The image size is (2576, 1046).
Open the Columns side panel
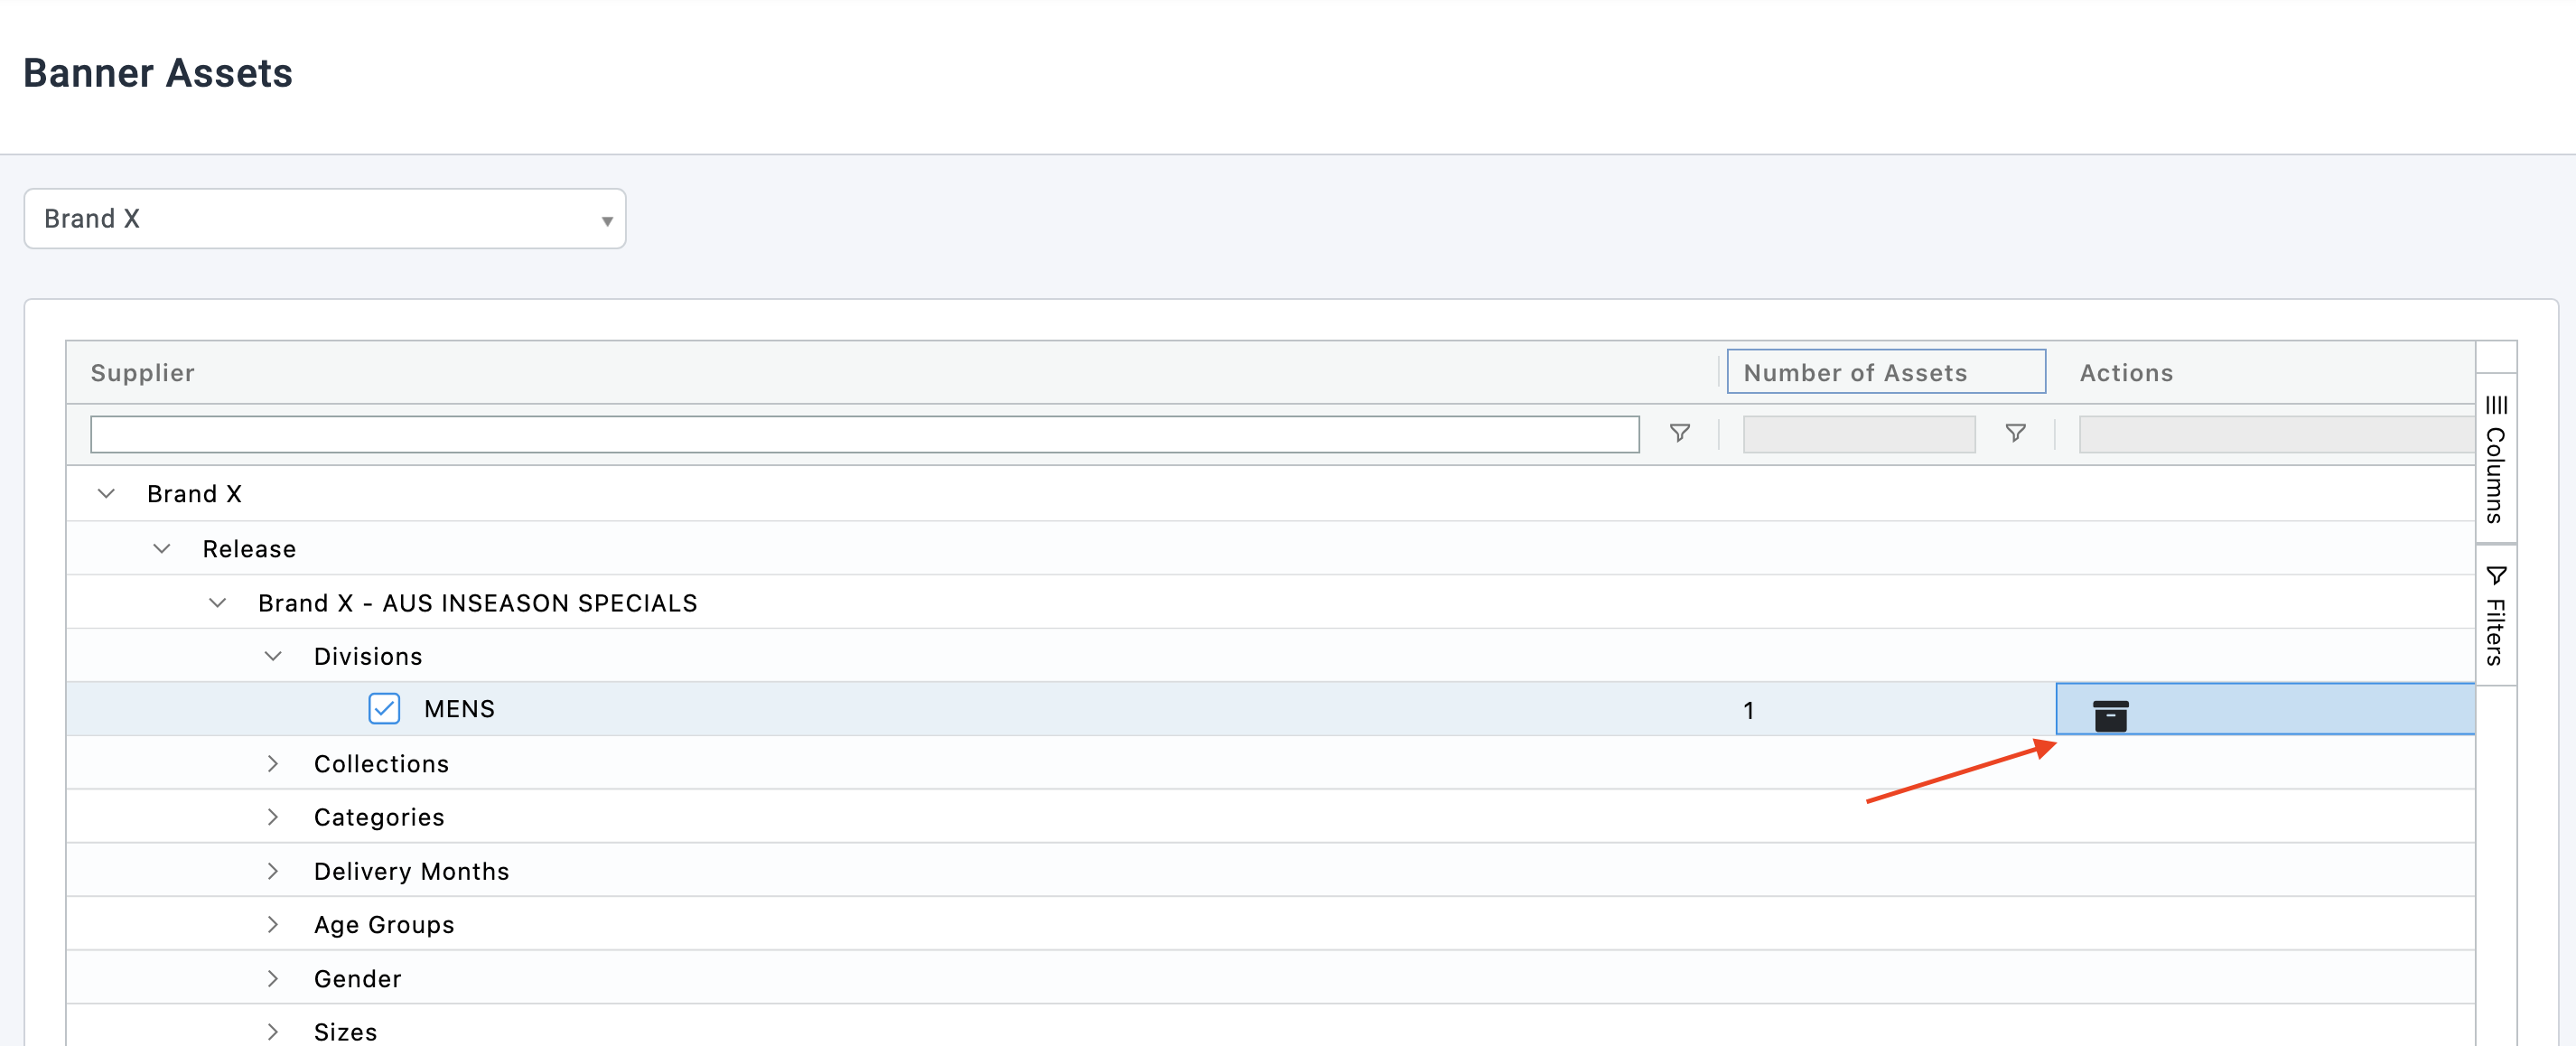(x=2495, y=460)
